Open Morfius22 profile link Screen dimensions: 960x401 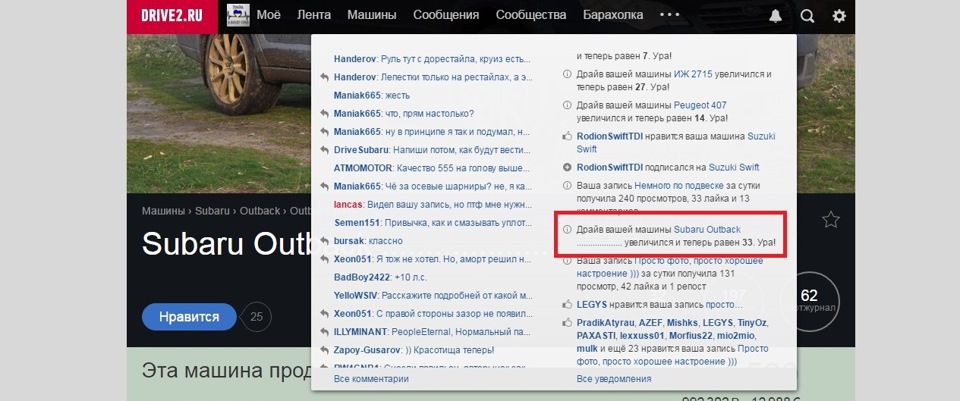(689, 336)
